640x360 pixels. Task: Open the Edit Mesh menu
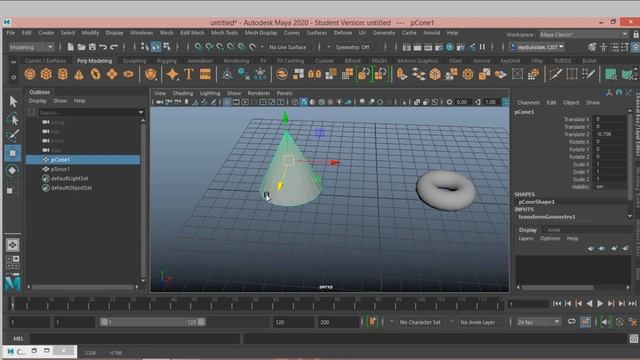[x=192, y=33]
